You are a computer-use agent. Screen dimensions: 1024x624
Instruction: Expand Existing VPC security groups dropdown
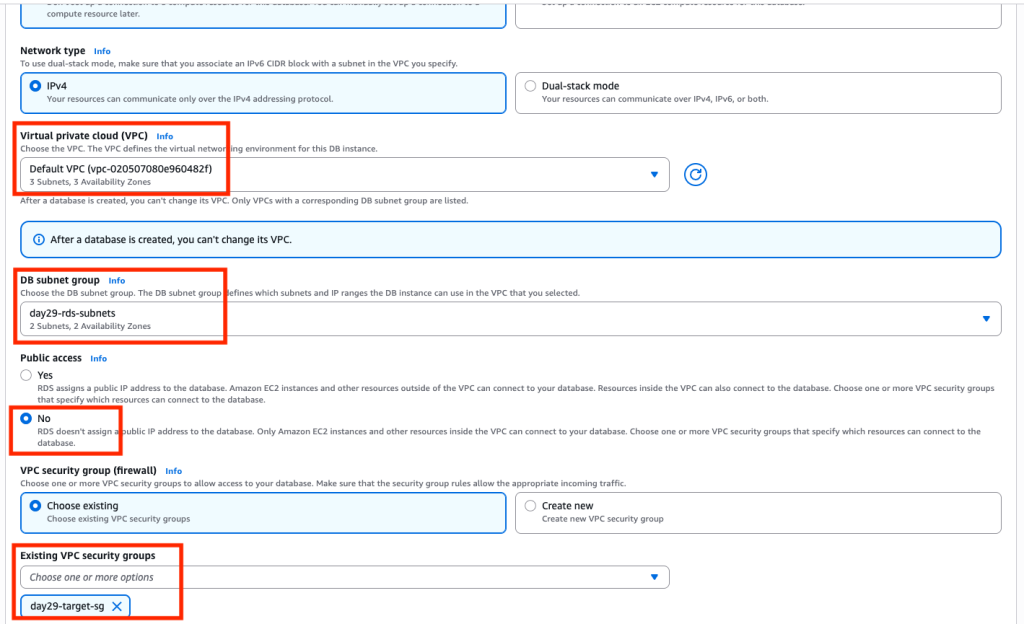pyautogui.click(x=345, y=577)
